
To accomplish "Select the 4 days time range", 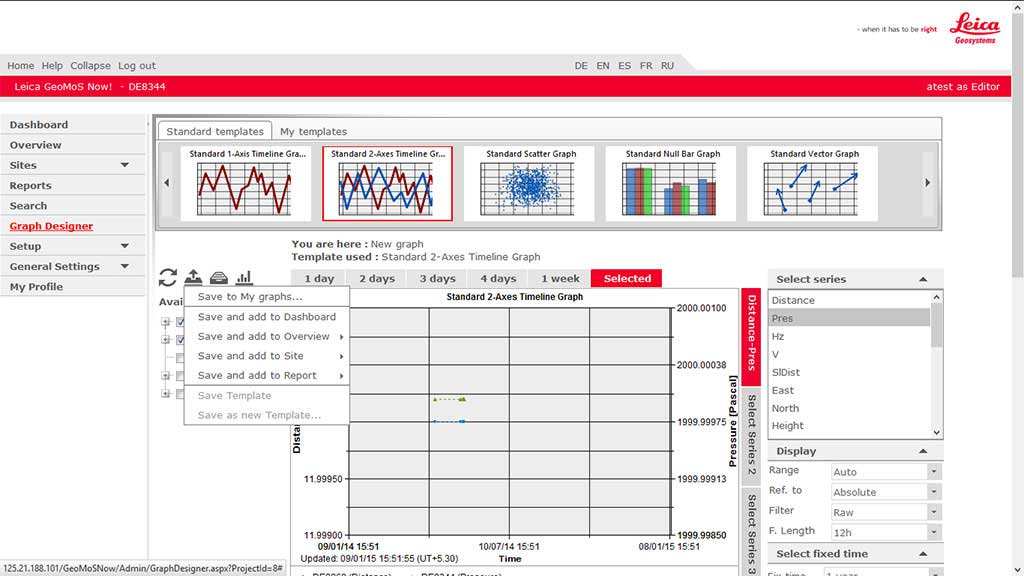I will click(x=498, y=278).
